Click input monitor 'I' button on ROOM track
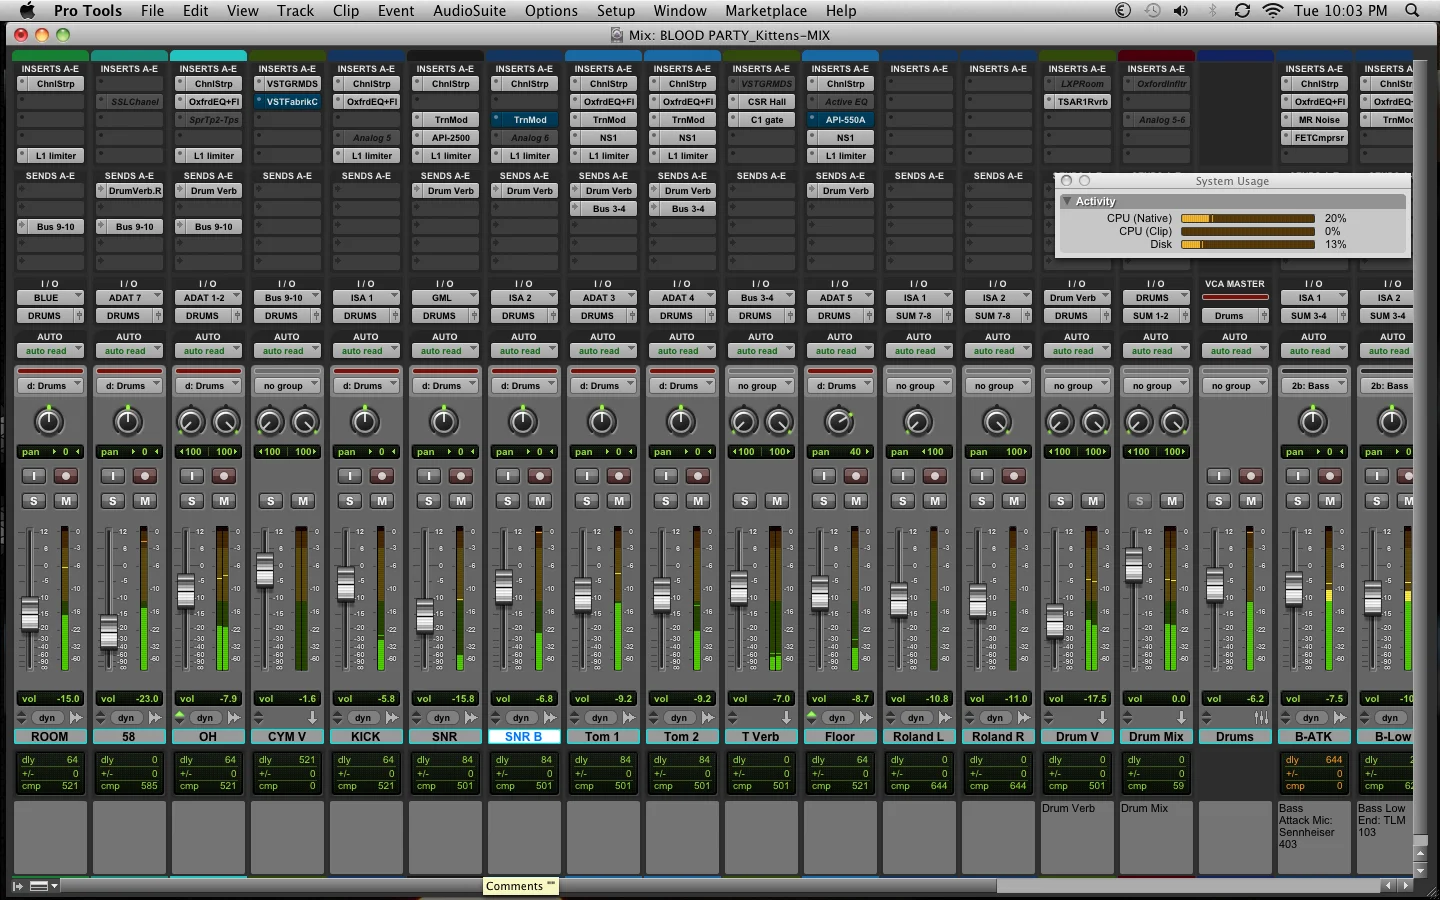The width and height of the screenshot is (1440, 900). click(34, 476)
